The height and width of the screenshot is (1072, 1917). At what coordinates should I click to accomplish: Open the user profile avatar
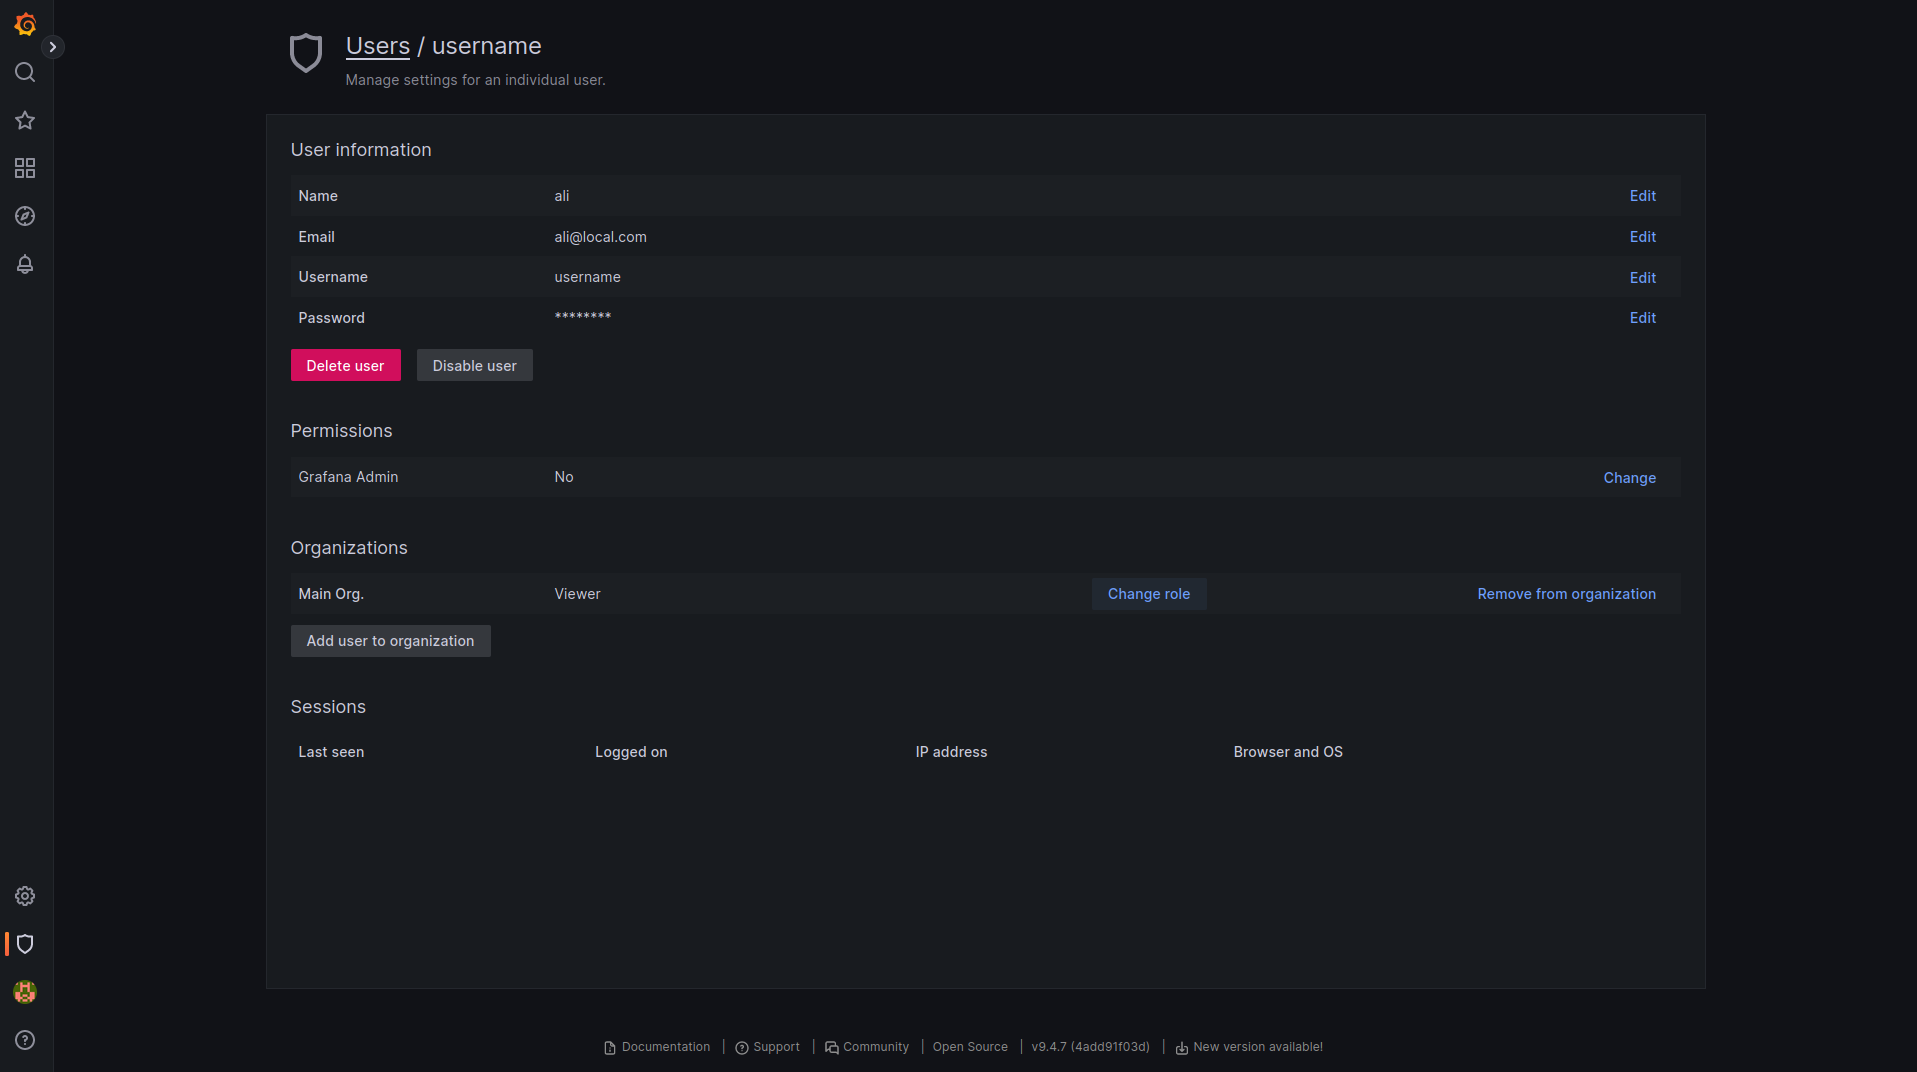[25, 992]
